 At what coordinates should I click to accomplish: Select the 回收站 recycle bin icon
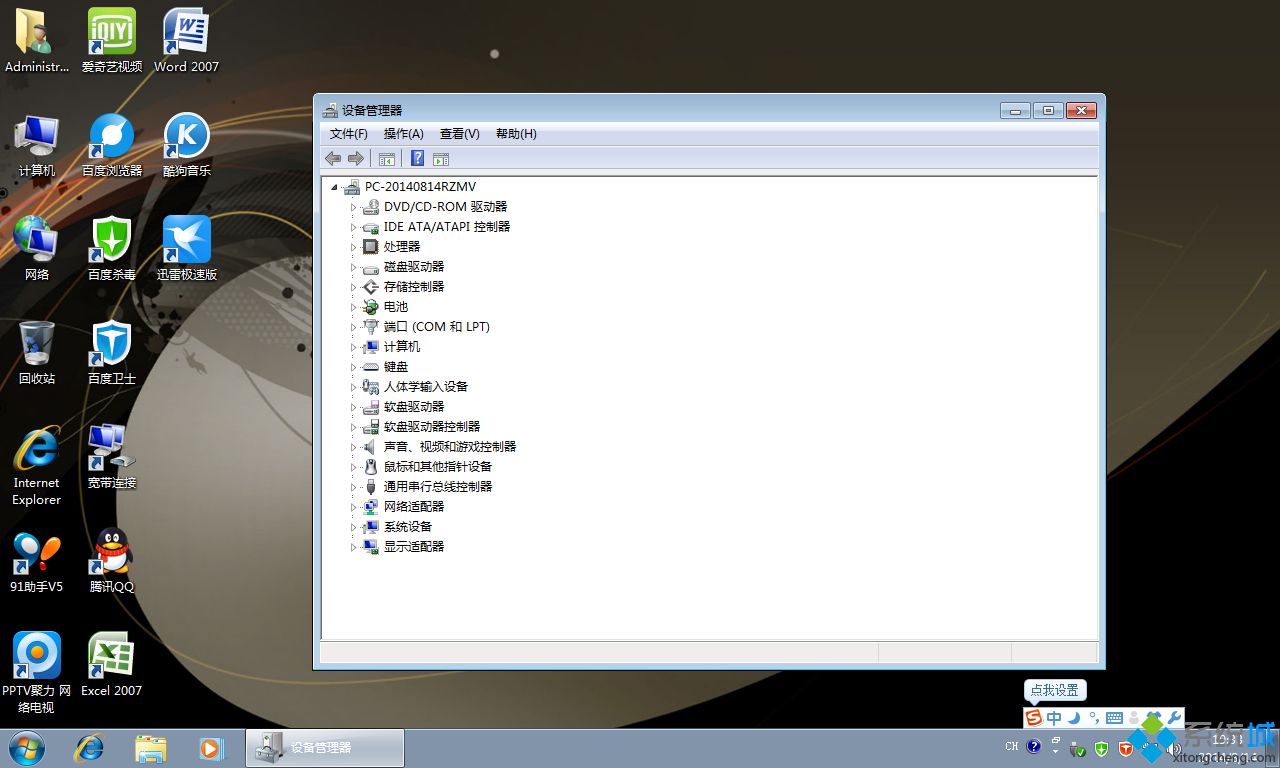37,353
